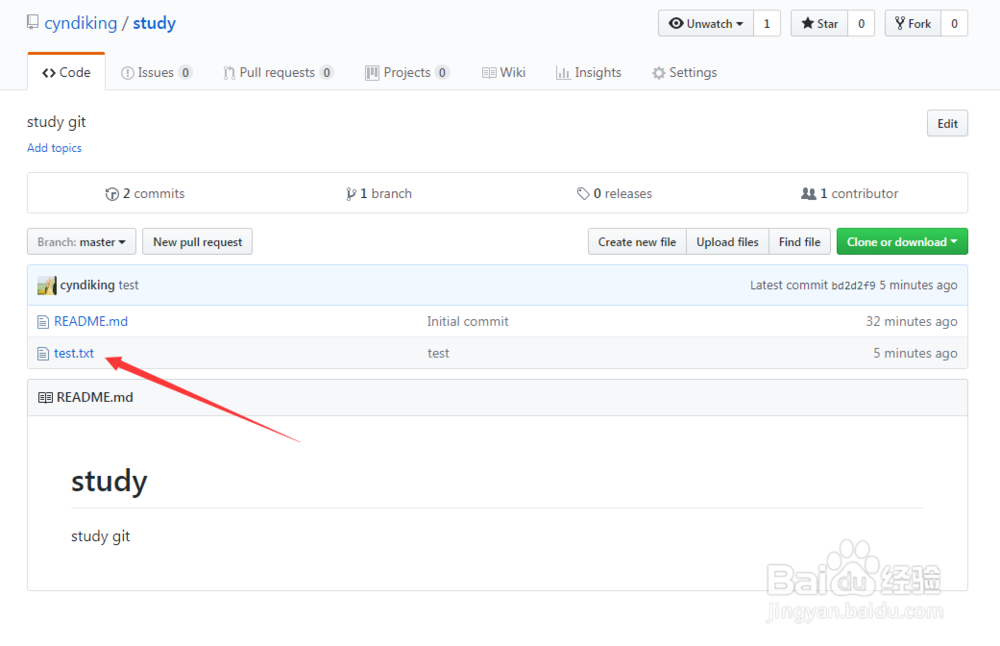Open the README.md file link
This screenshot has height=646, width=1000.
91,321
